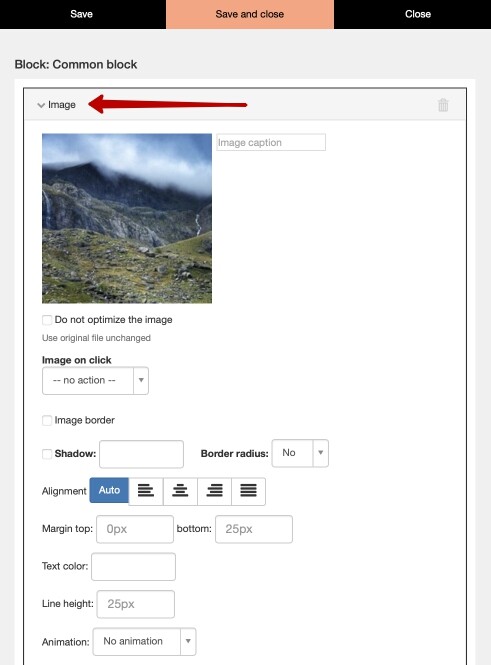Open the Image on click dropdown
This screenshot has height=665, width=491.
click(x=95, y=380)
